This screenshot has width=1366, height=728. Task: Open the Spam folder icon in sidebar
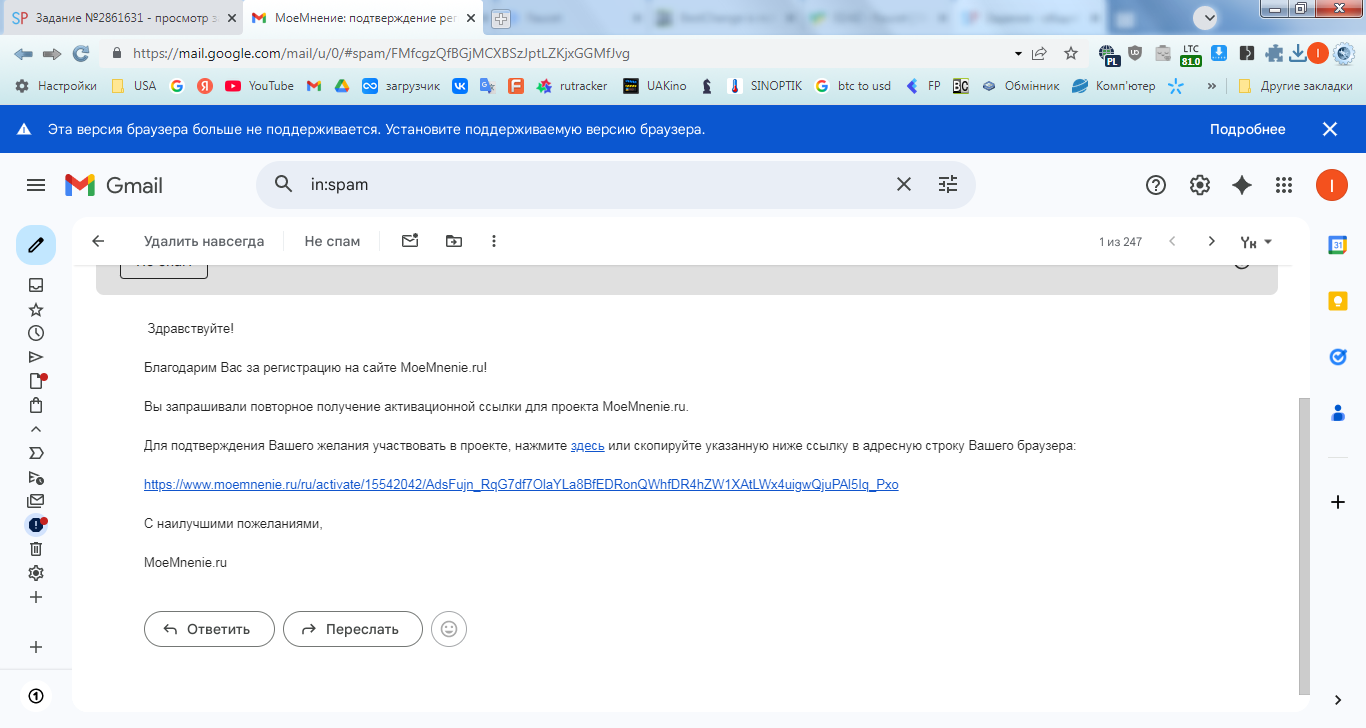click(x=36, y=525)
